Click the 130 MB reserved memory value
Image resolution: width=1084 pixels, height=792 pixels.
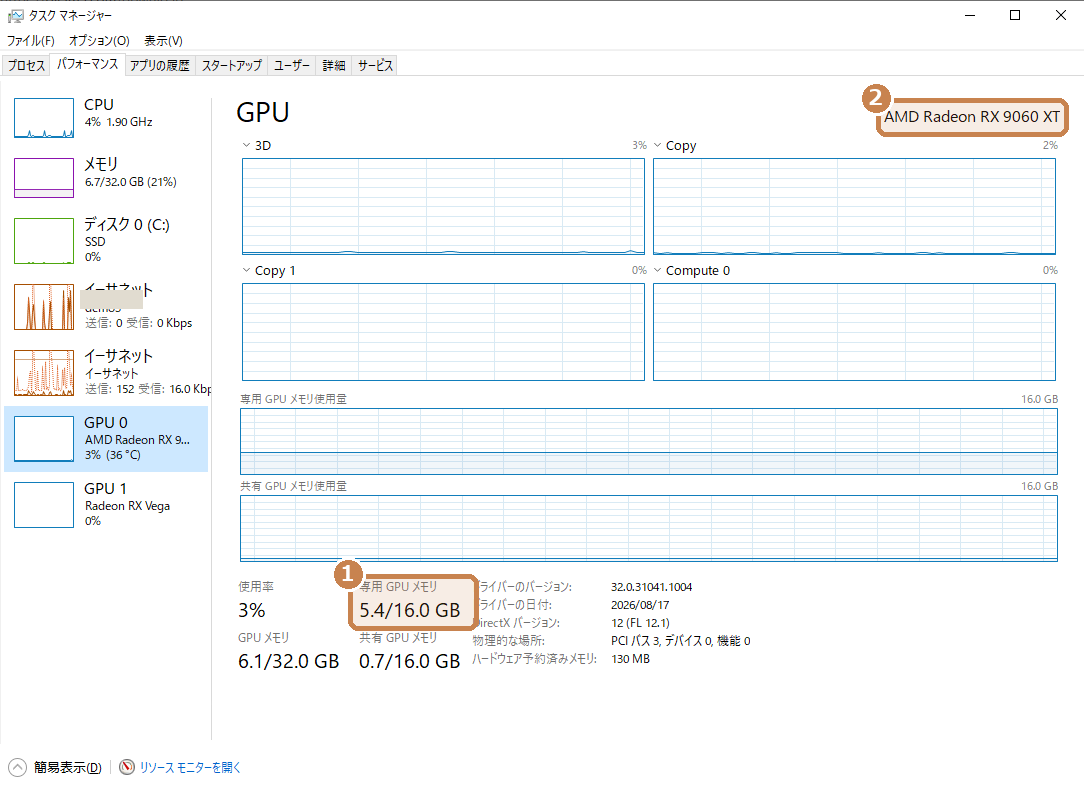630,659
